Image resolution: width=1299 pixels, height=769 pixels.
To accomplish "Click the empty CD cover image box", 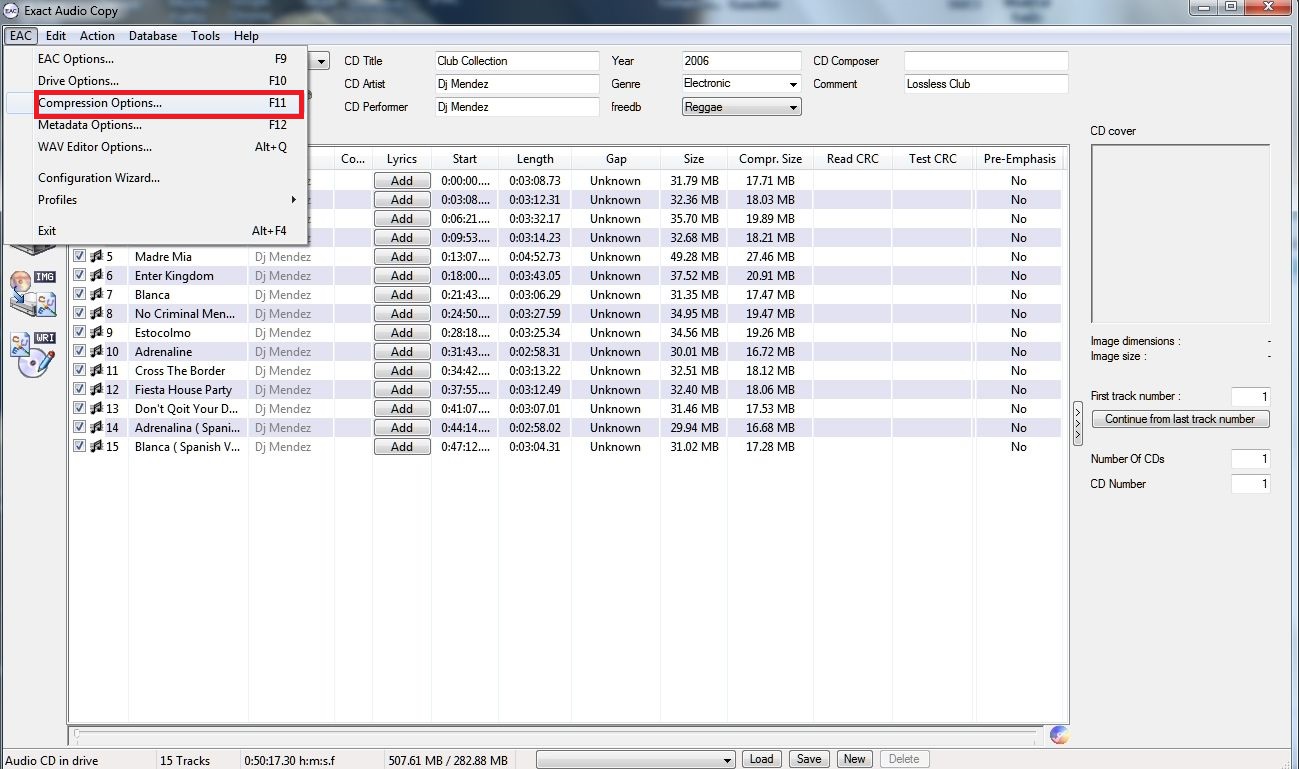I will click(x=1180, y=234).
